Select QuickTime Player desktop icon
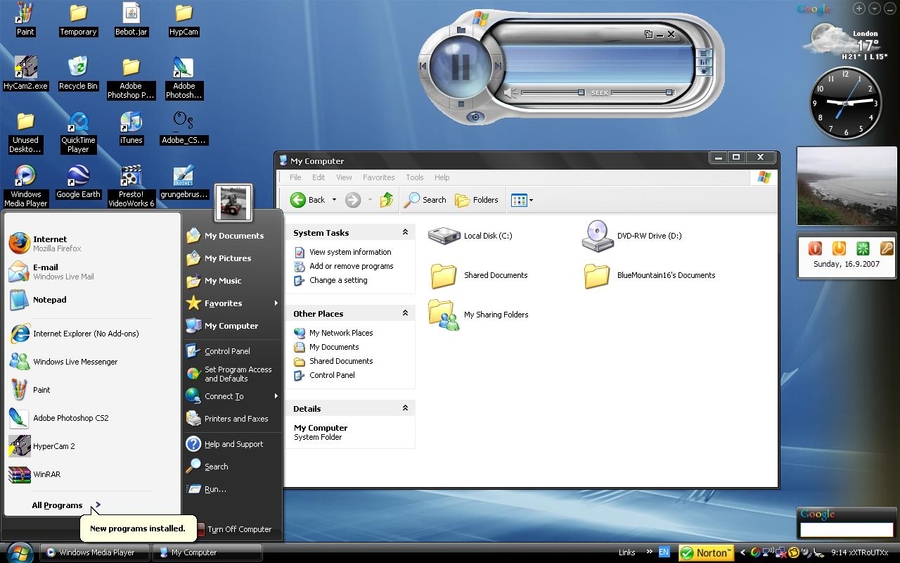The width and height of the screenshot is (900, 563). tap(78, 132)
